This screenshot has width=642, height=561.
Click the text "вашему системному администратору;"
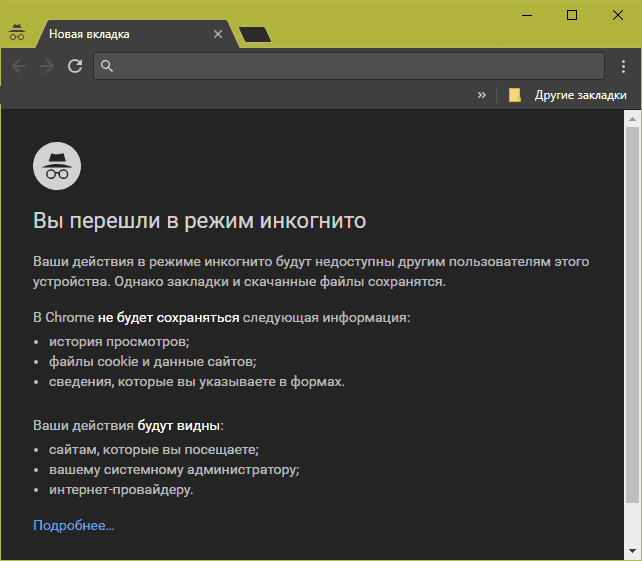point(174,470)
